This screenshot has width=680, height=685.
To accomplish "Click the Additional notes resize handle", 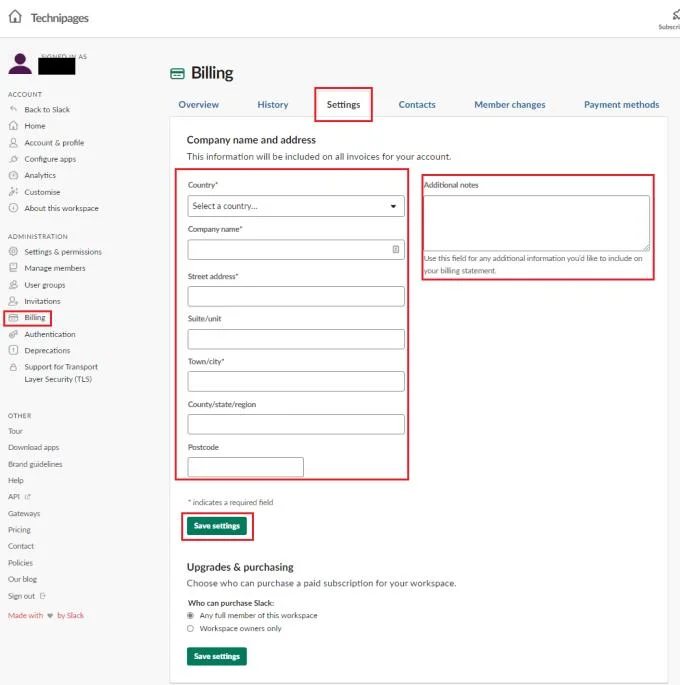I will (x=646, y=248).
